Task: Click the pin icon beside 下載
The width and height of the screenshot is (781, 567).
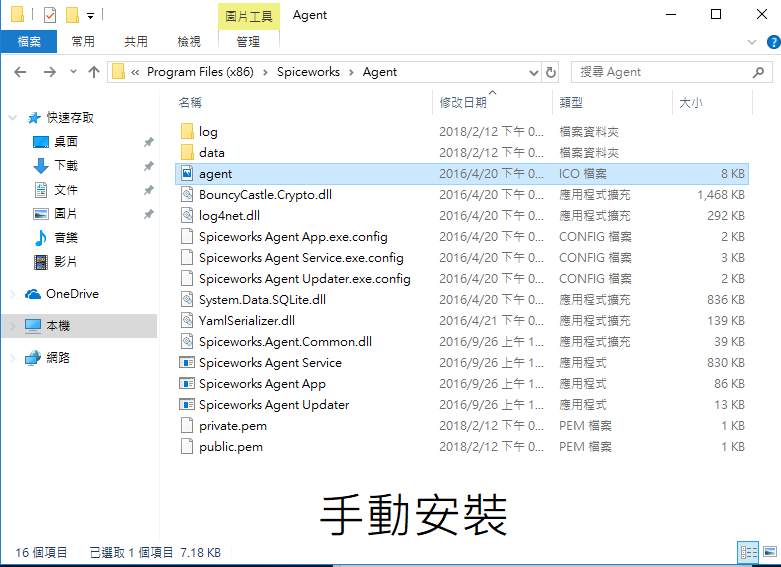Action: (x=148, y=166)
